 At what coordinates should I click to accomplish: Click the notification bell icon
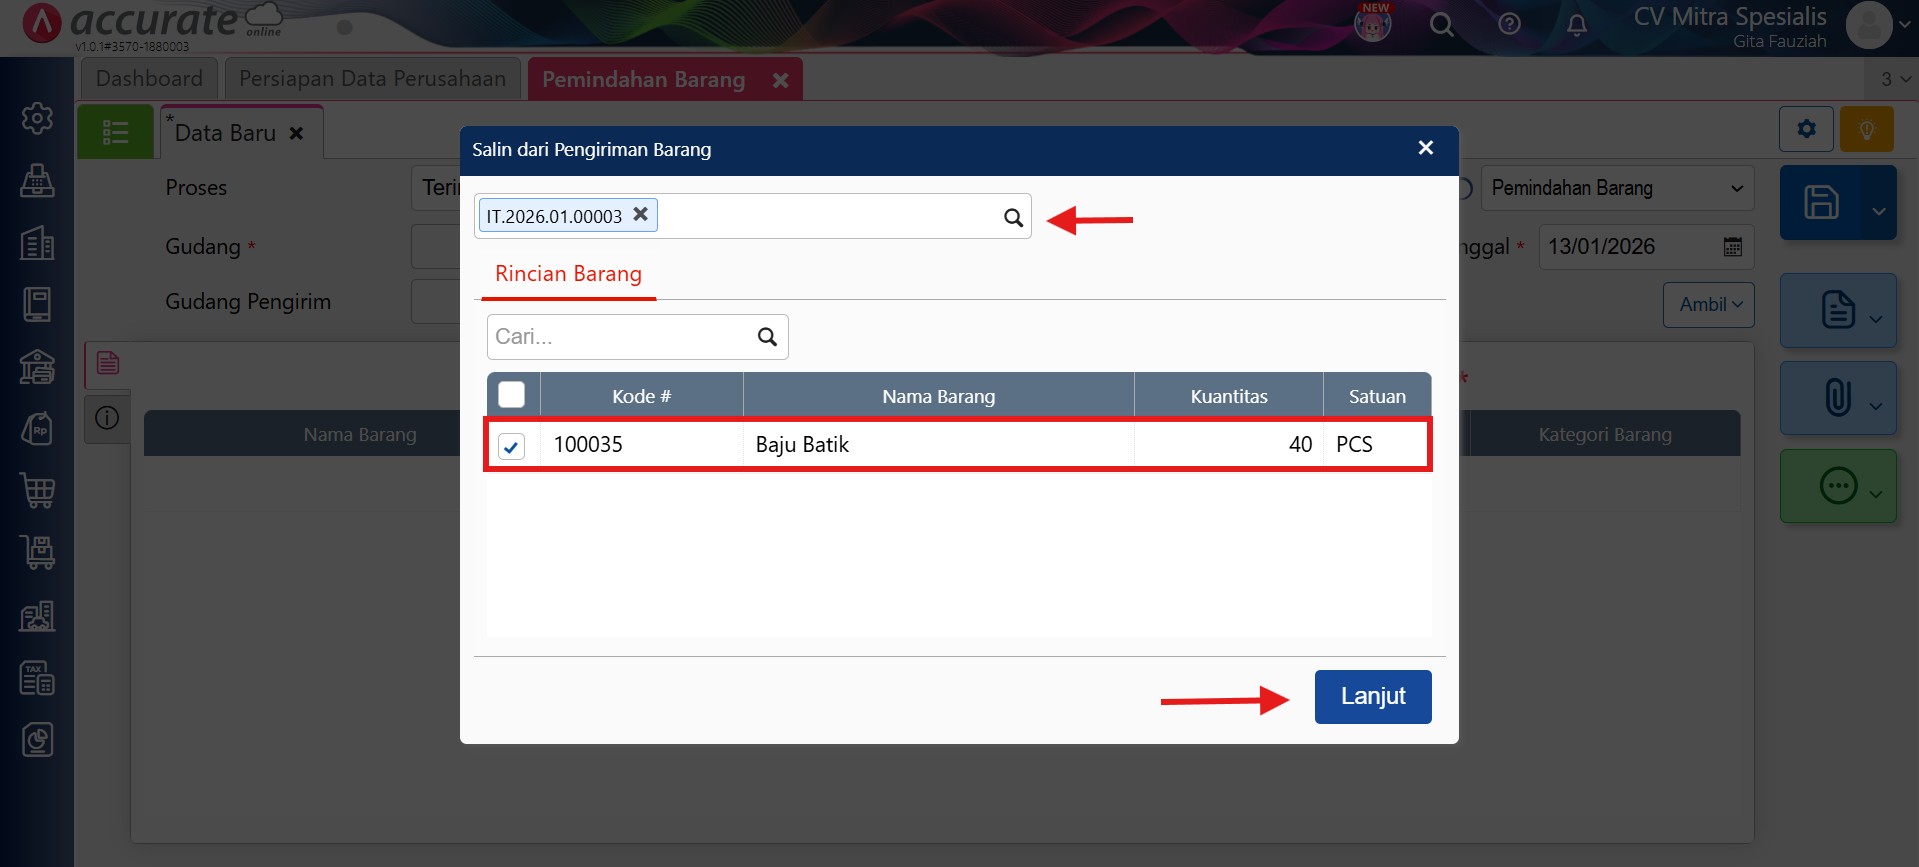[x=1576, y=24]
